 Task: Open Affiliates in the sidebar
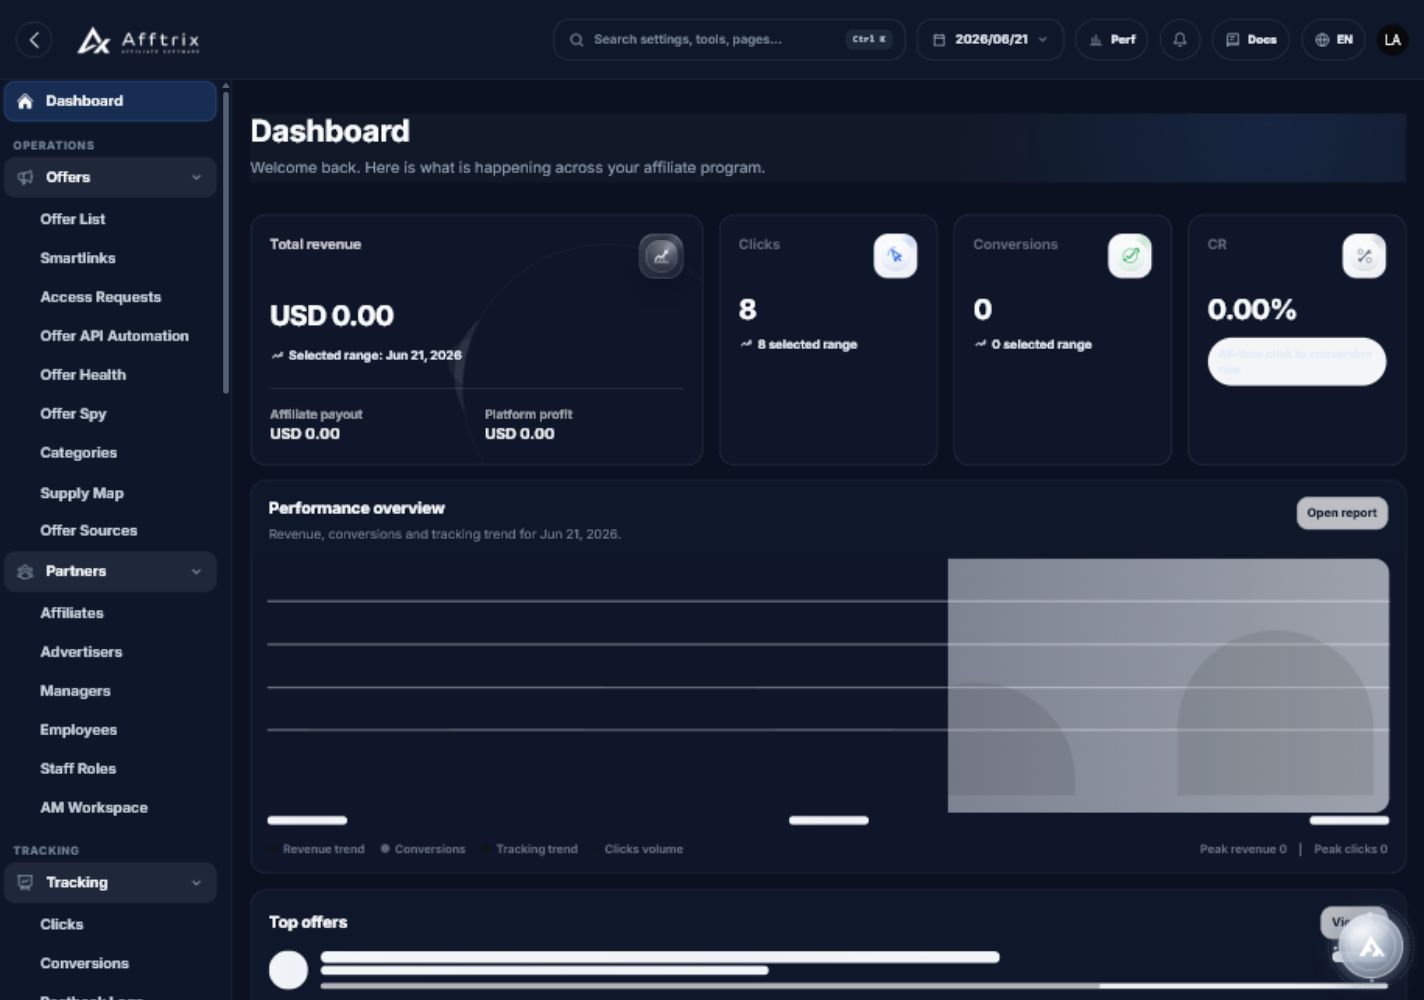[71, 613]
